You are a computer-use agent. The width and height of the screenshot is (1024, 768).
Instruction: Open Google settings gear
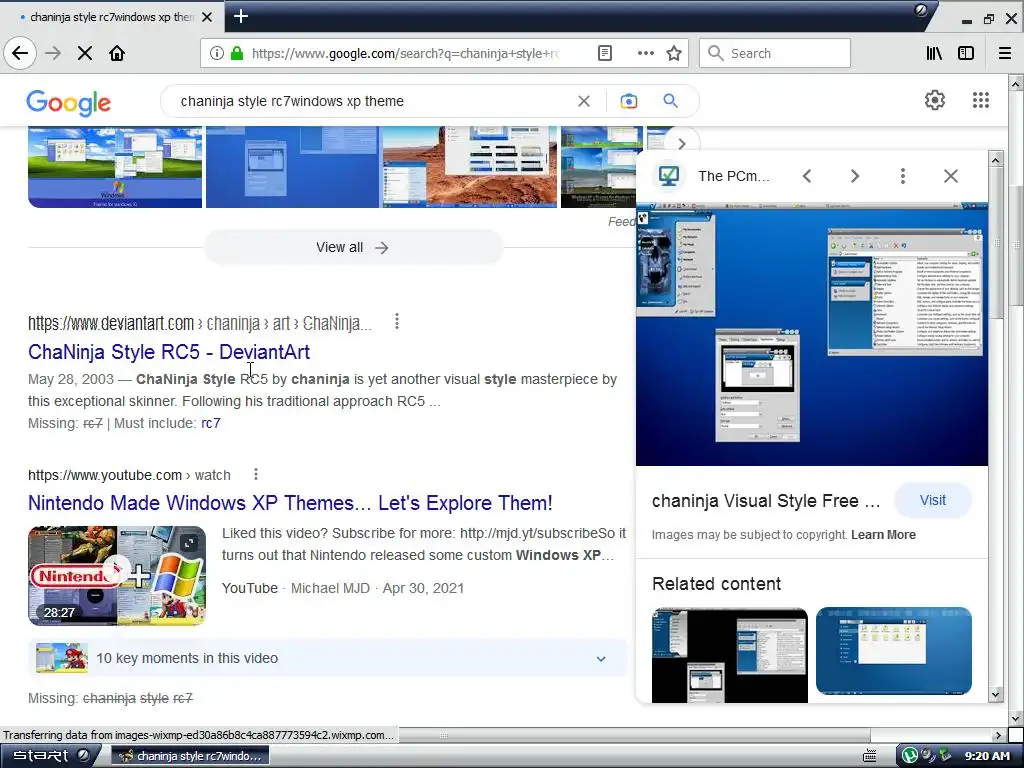pyautogui.click(x=935, y=100)
